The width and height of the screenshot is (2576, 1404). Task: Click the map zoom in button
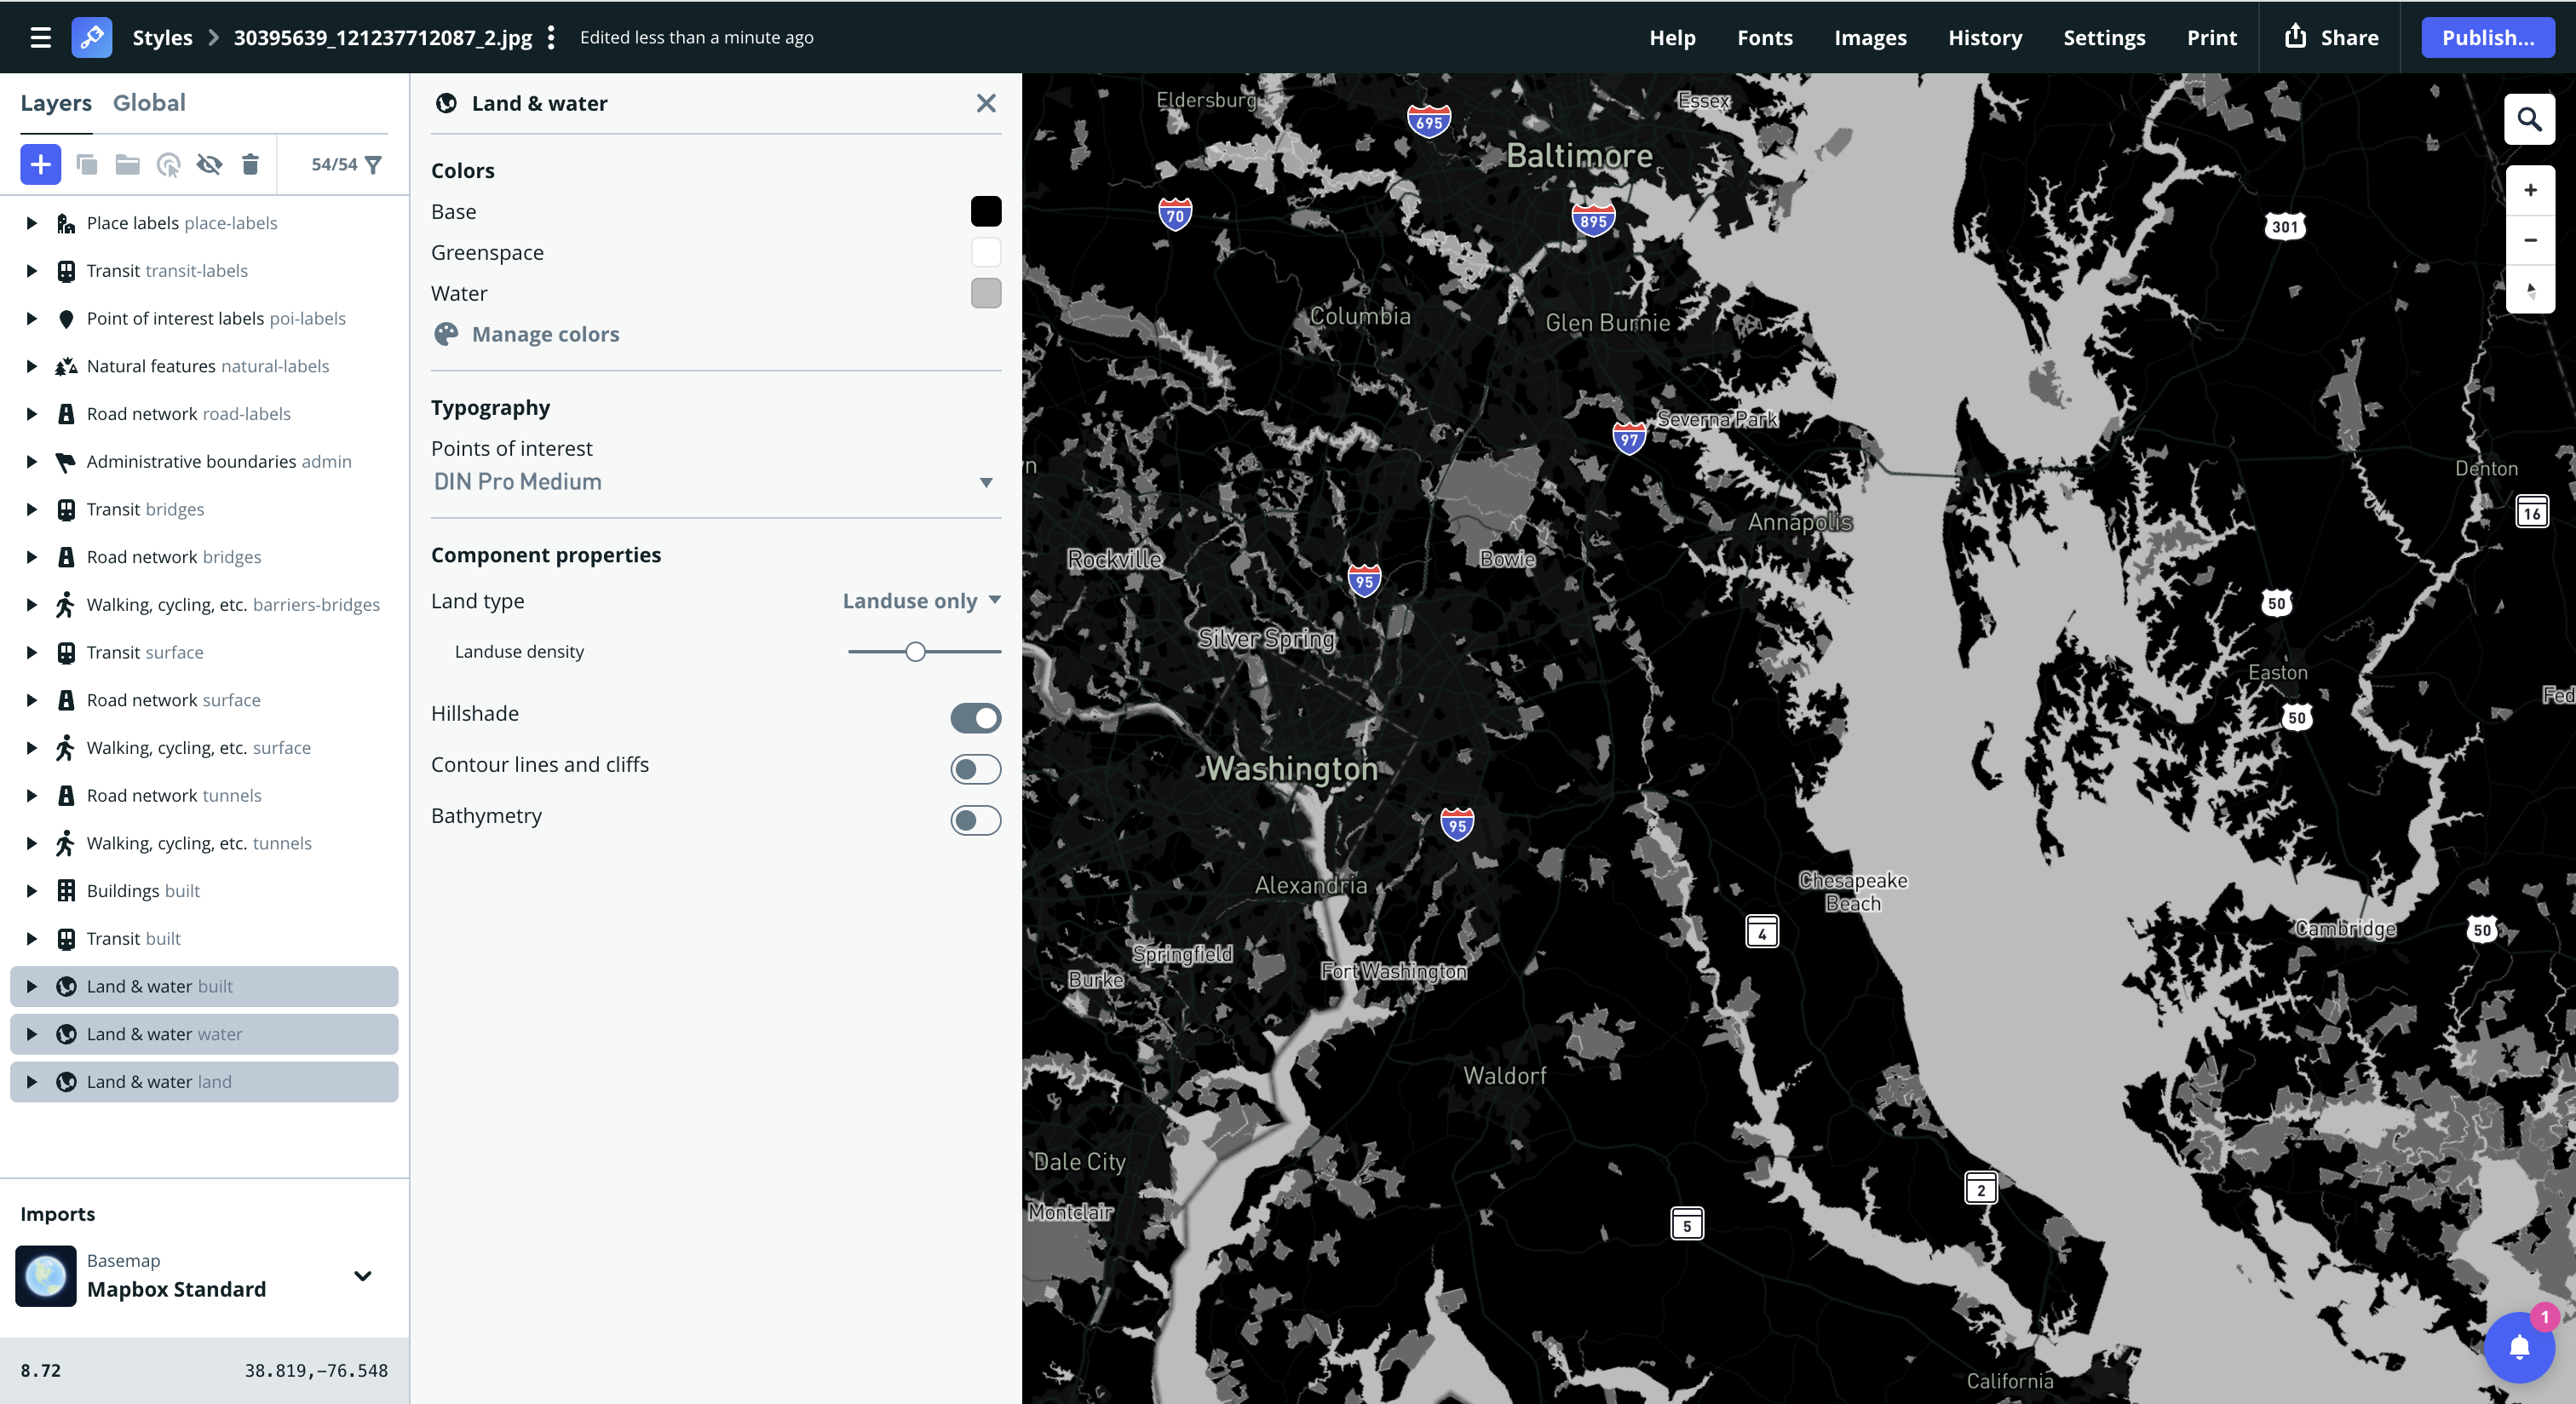2530,190
